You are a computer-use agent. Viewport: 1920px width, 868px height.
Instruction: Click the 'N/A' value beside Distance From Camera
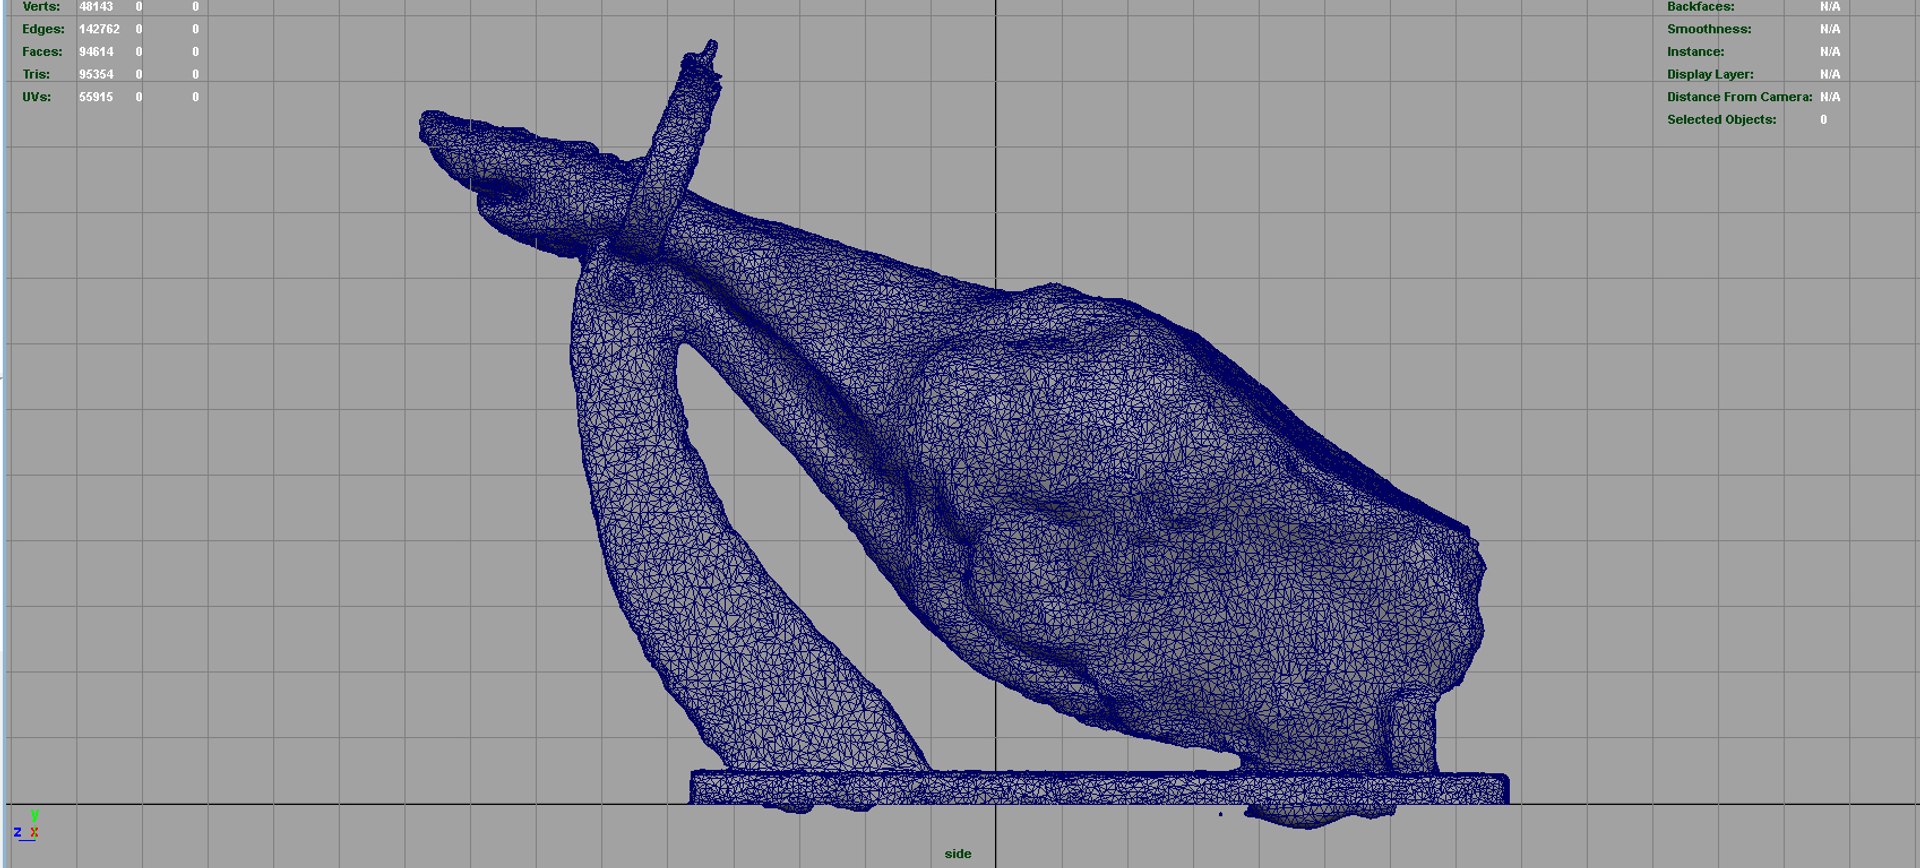[1830, 97]
